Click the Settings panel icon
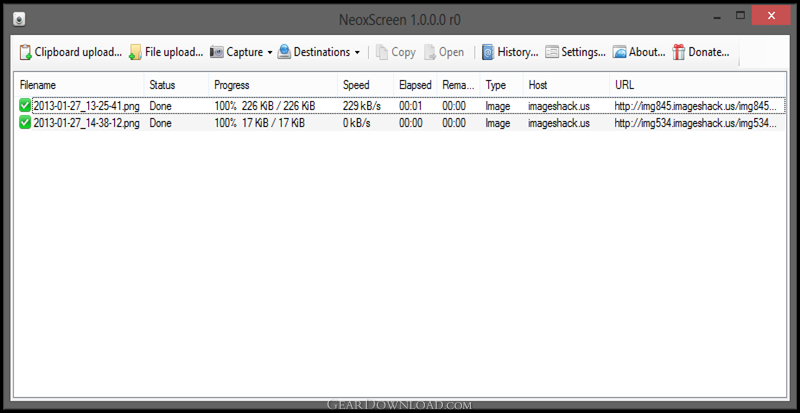This screenshot has height=413, width=800. (552, 52)
